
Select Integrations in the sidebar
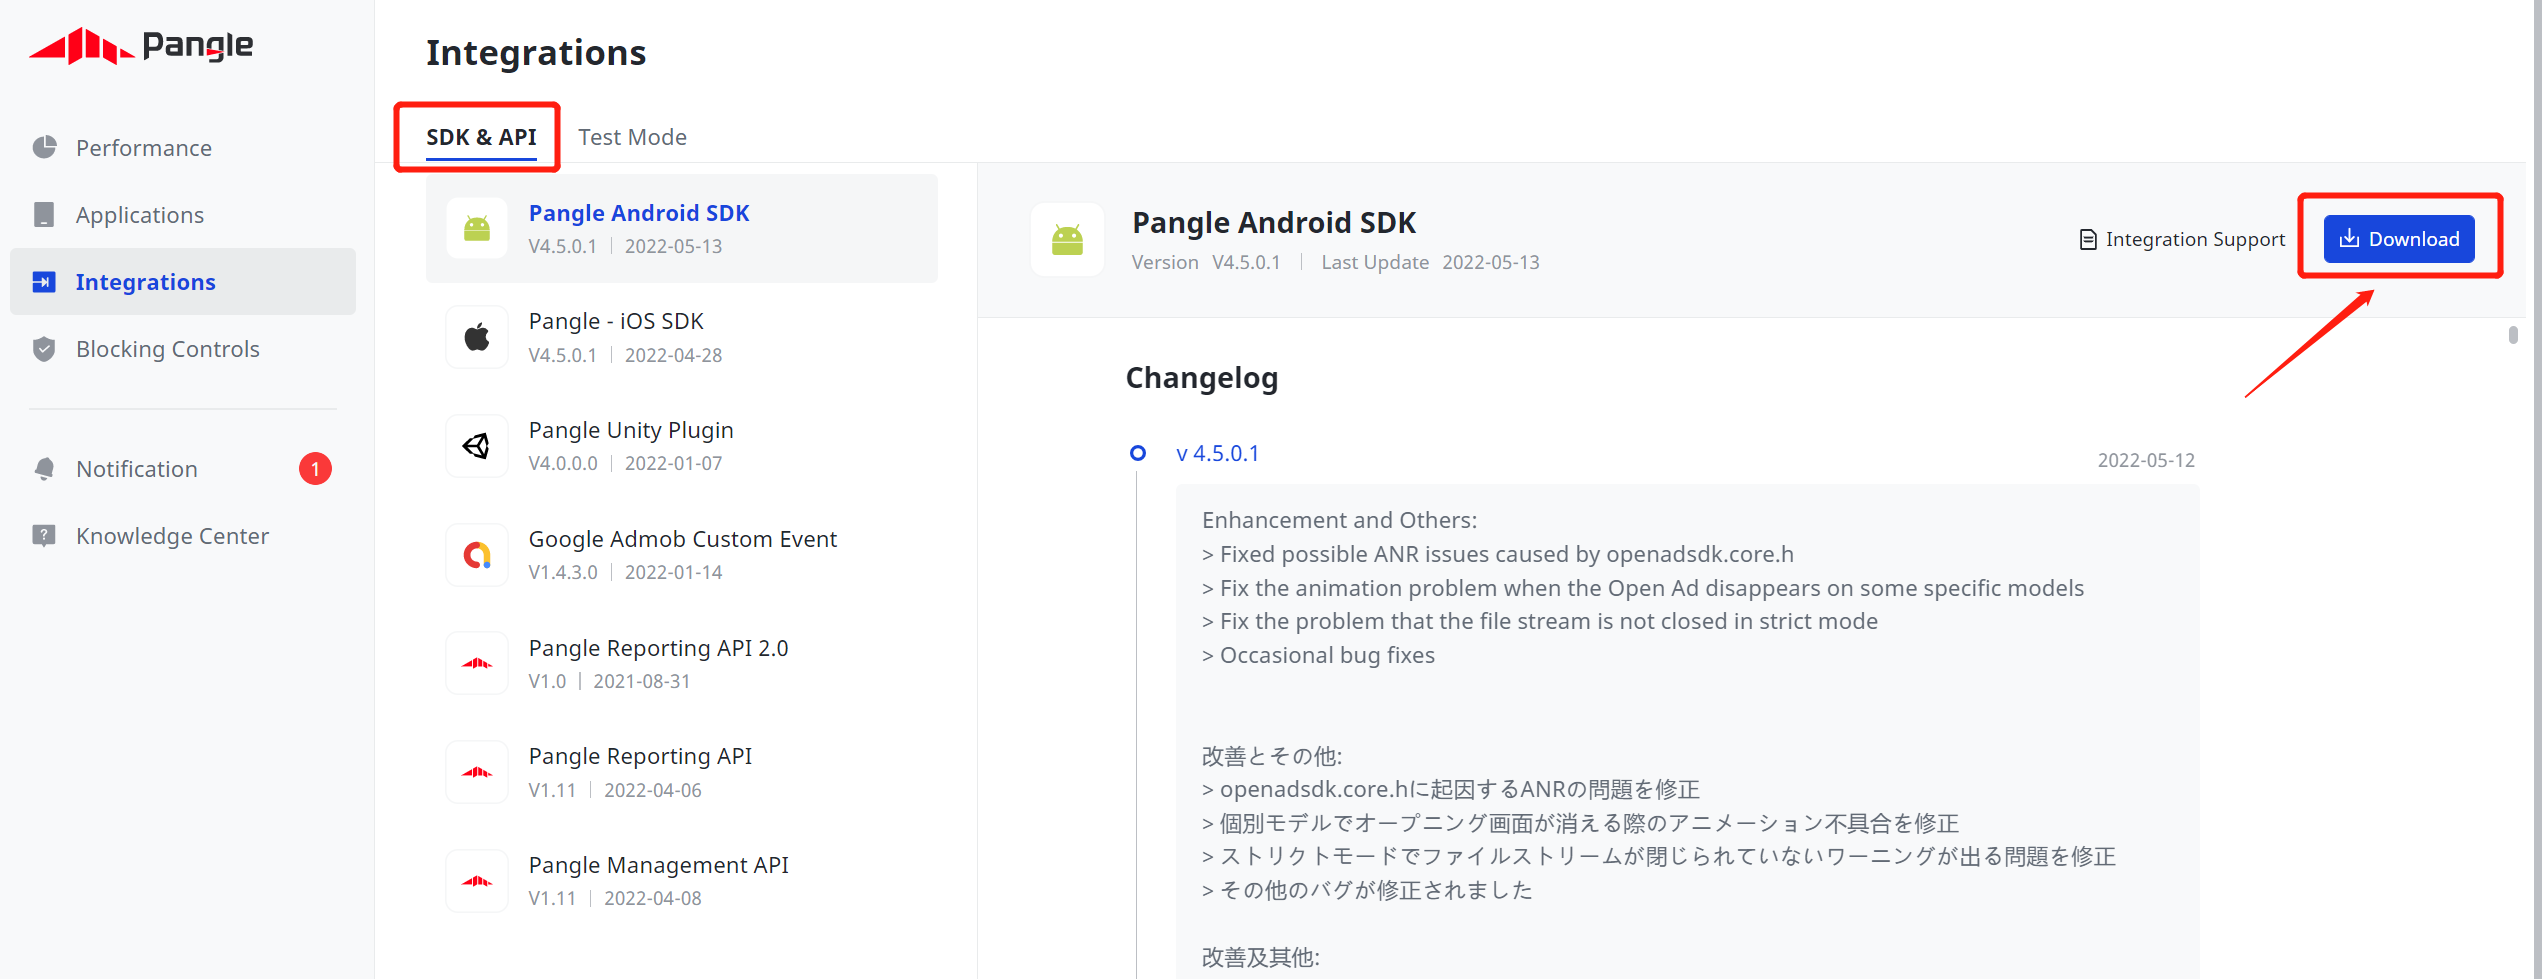[183, 282]
